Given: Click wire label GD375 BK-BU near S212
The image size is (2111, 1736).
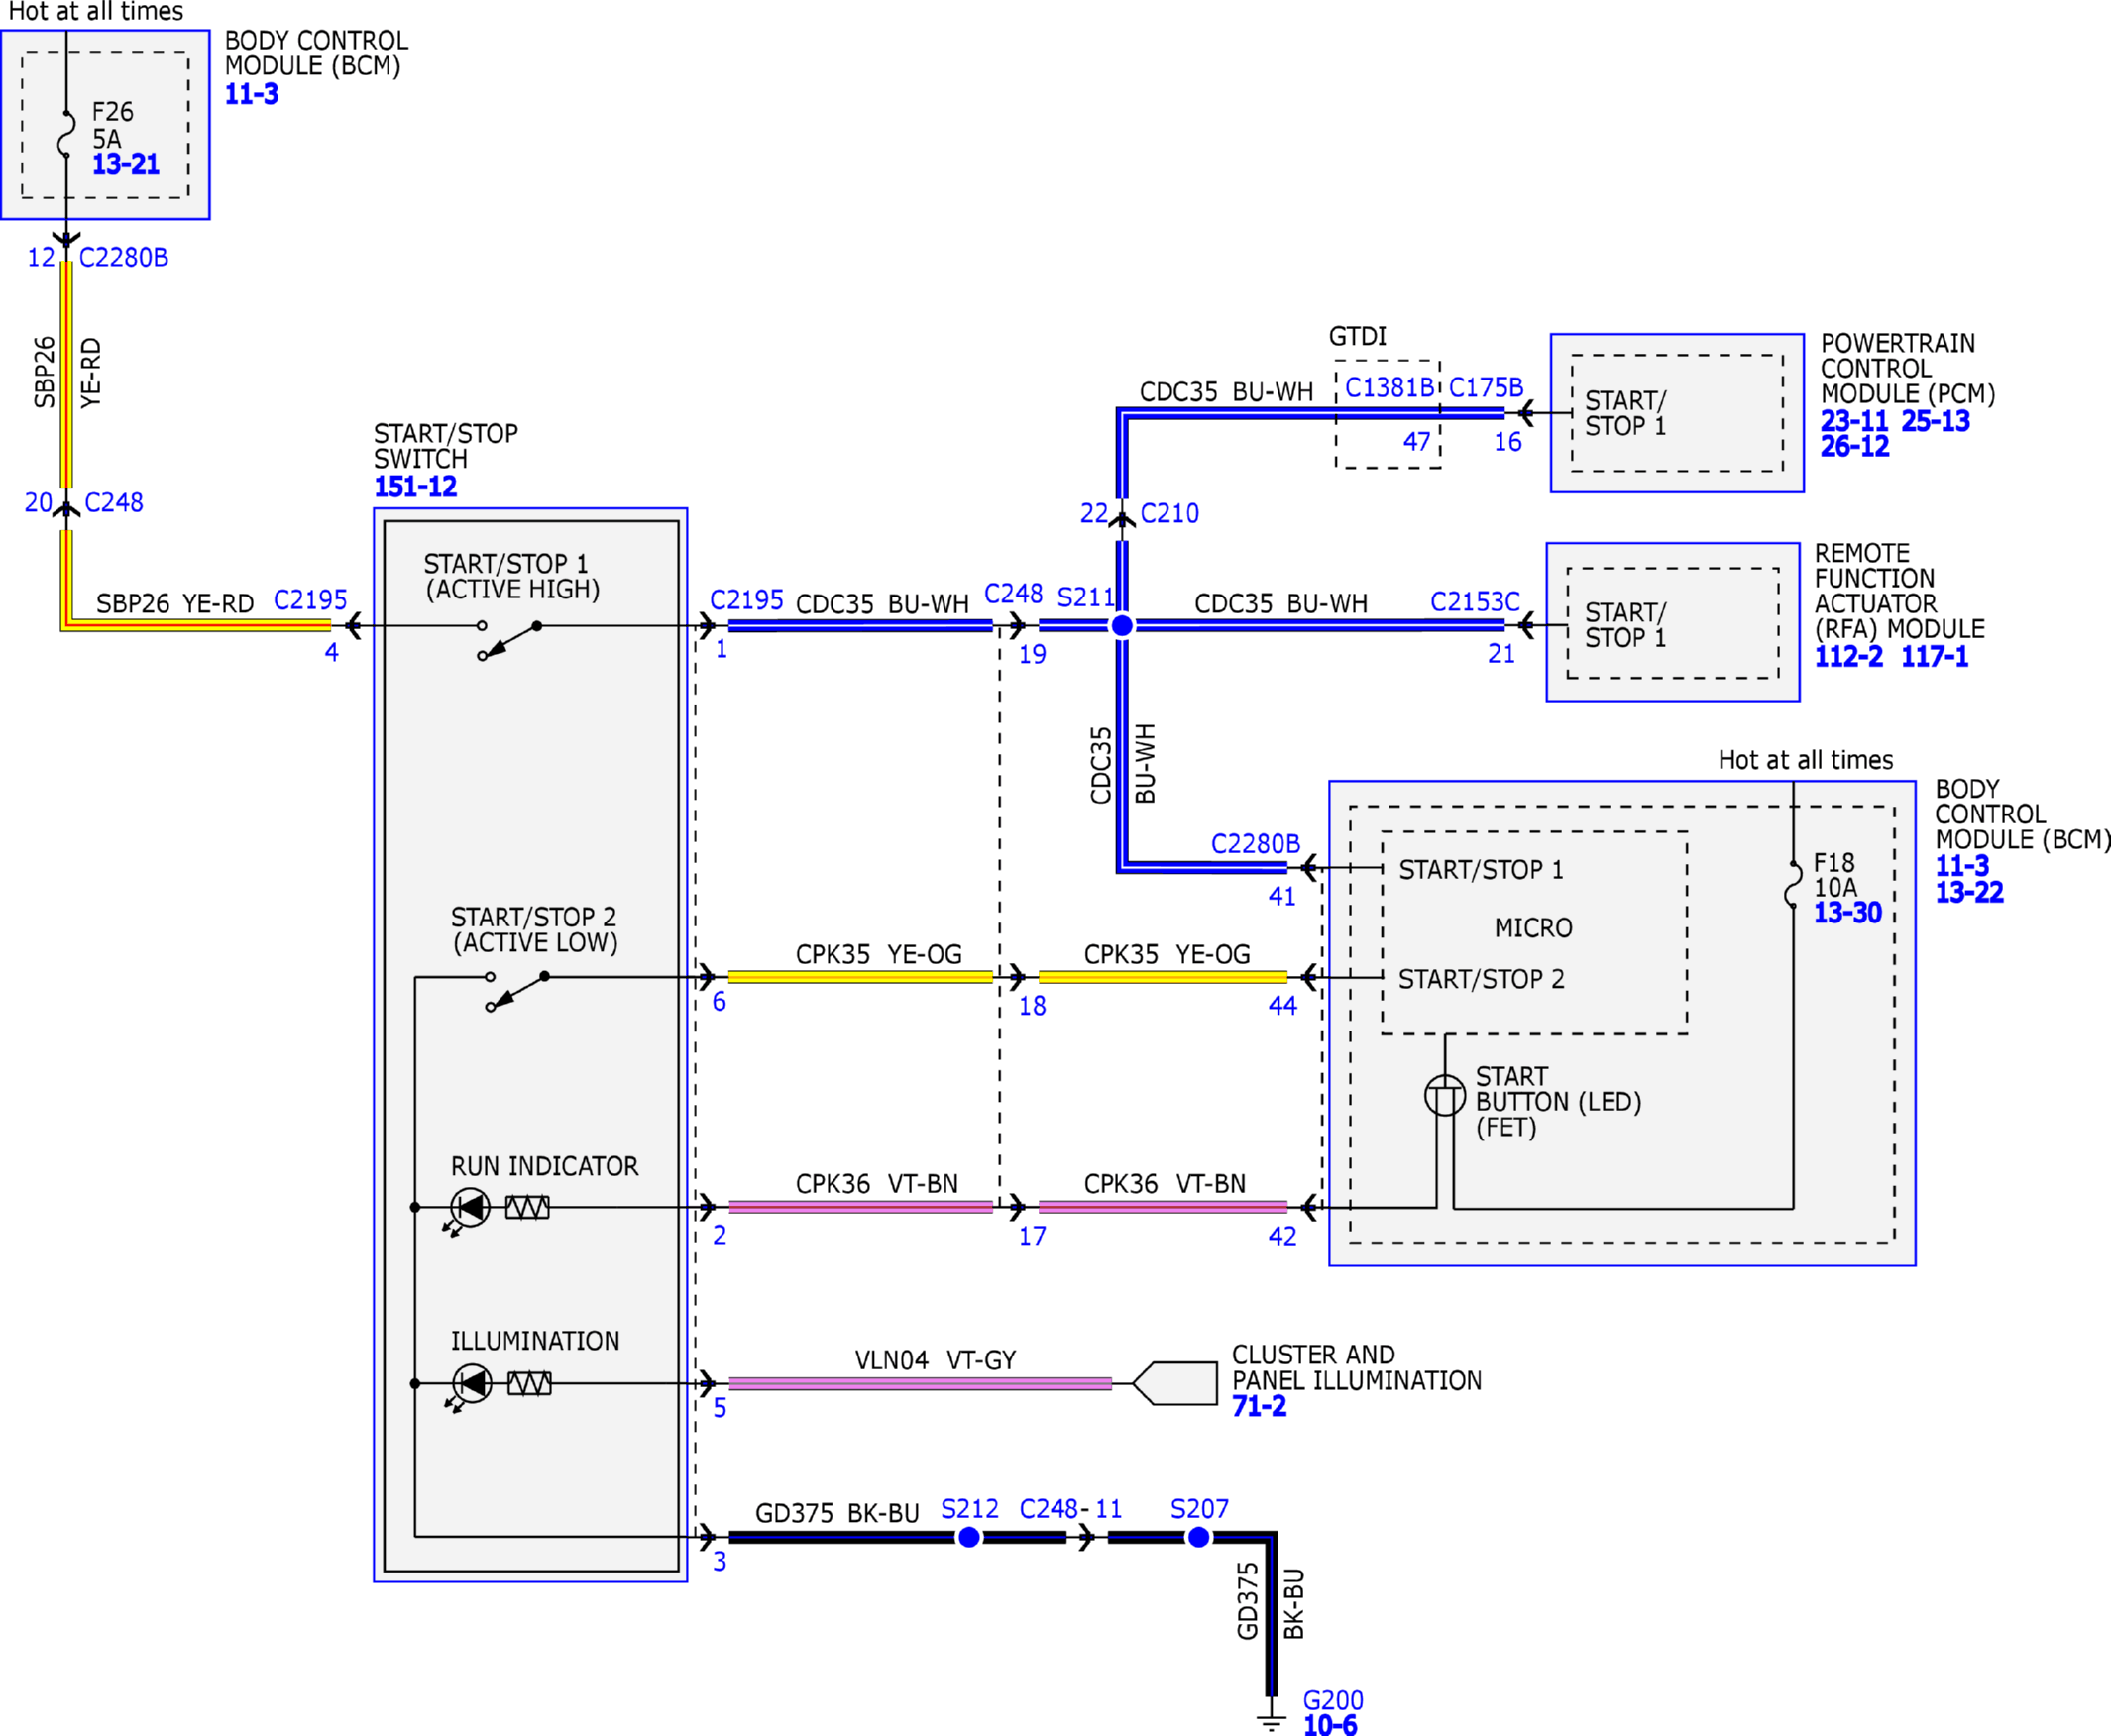Looking at the screenshot, I should [x=837, y=1513].
